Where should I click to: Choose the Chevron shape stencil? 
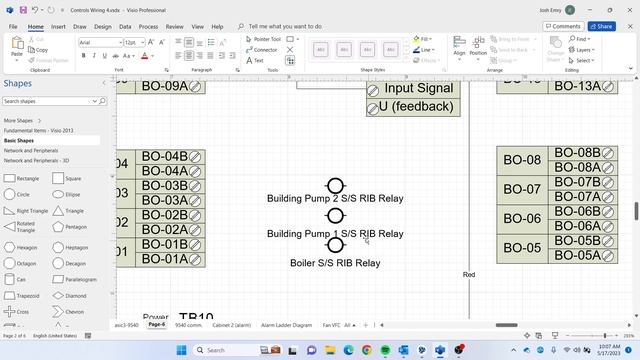[68, 311]
